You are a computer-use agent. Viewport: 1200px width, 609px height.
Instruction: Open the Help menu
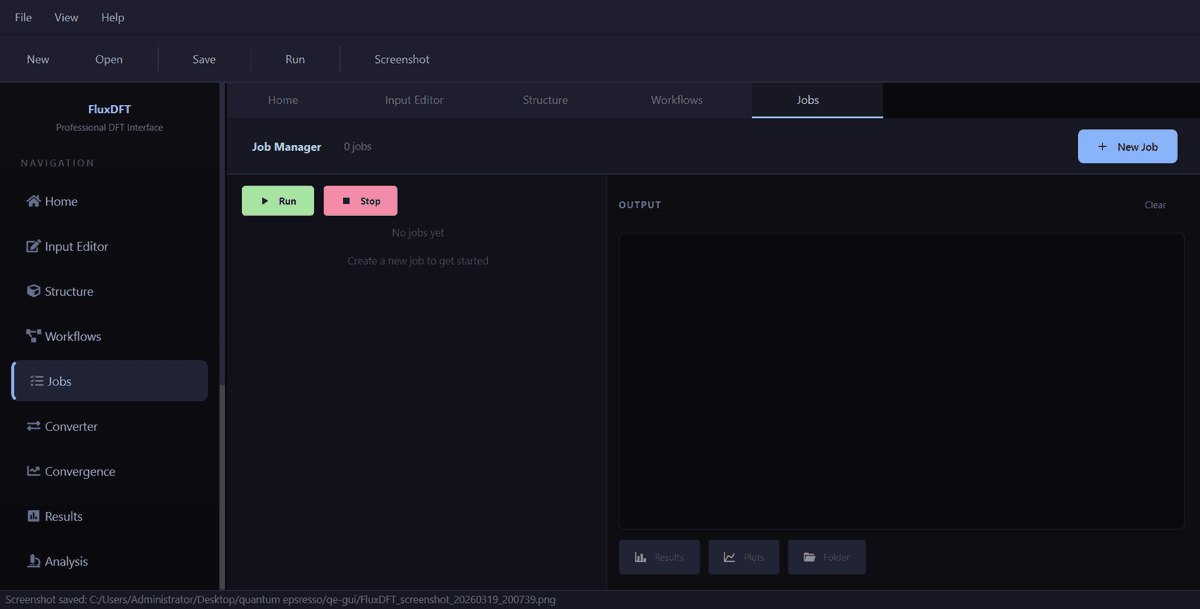(113, 17)
